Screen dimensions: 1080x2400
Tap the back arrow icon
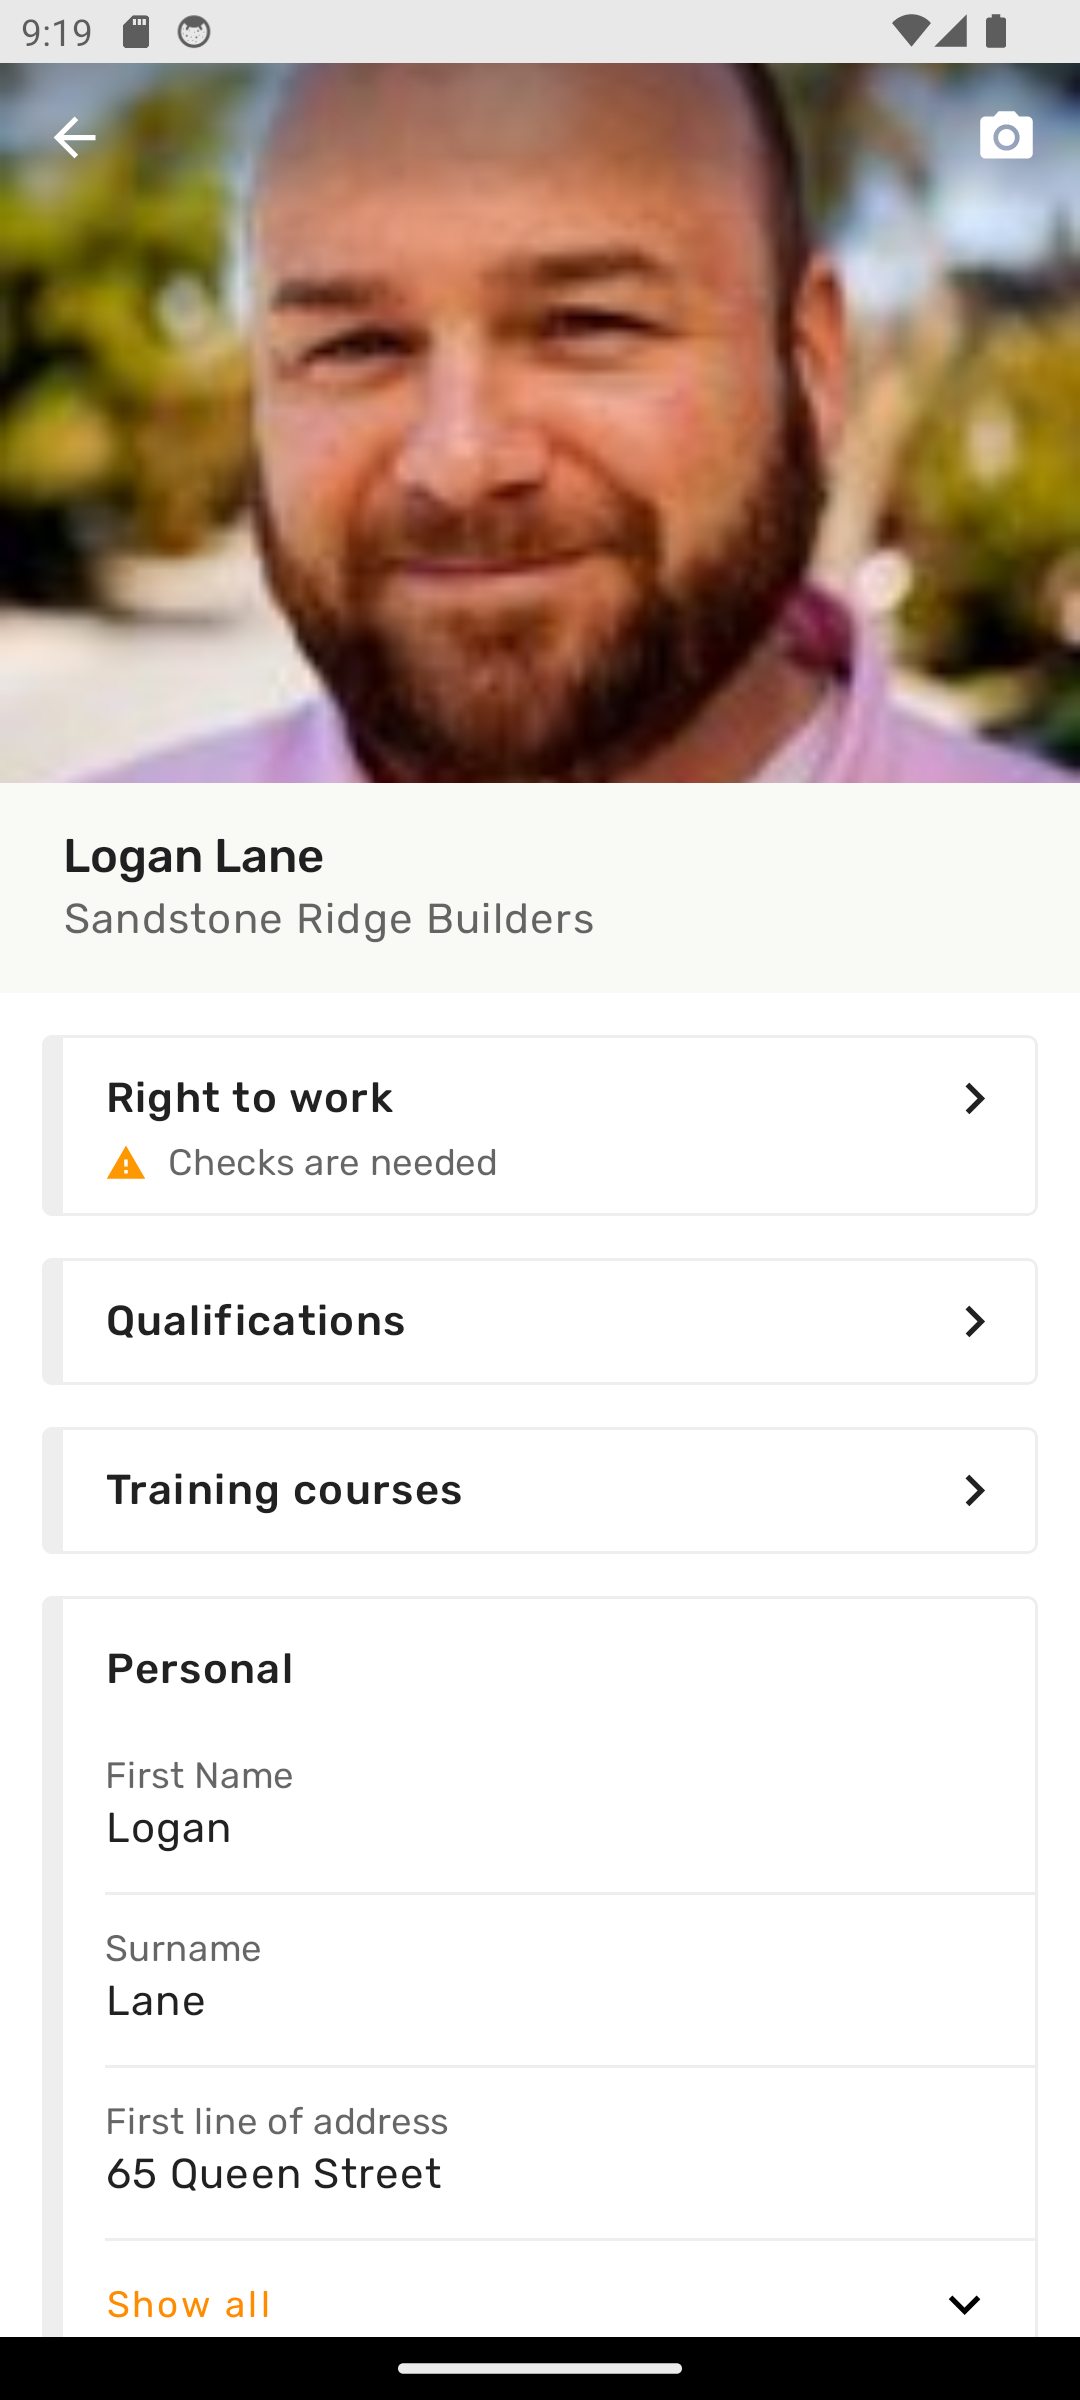(75, 137)
